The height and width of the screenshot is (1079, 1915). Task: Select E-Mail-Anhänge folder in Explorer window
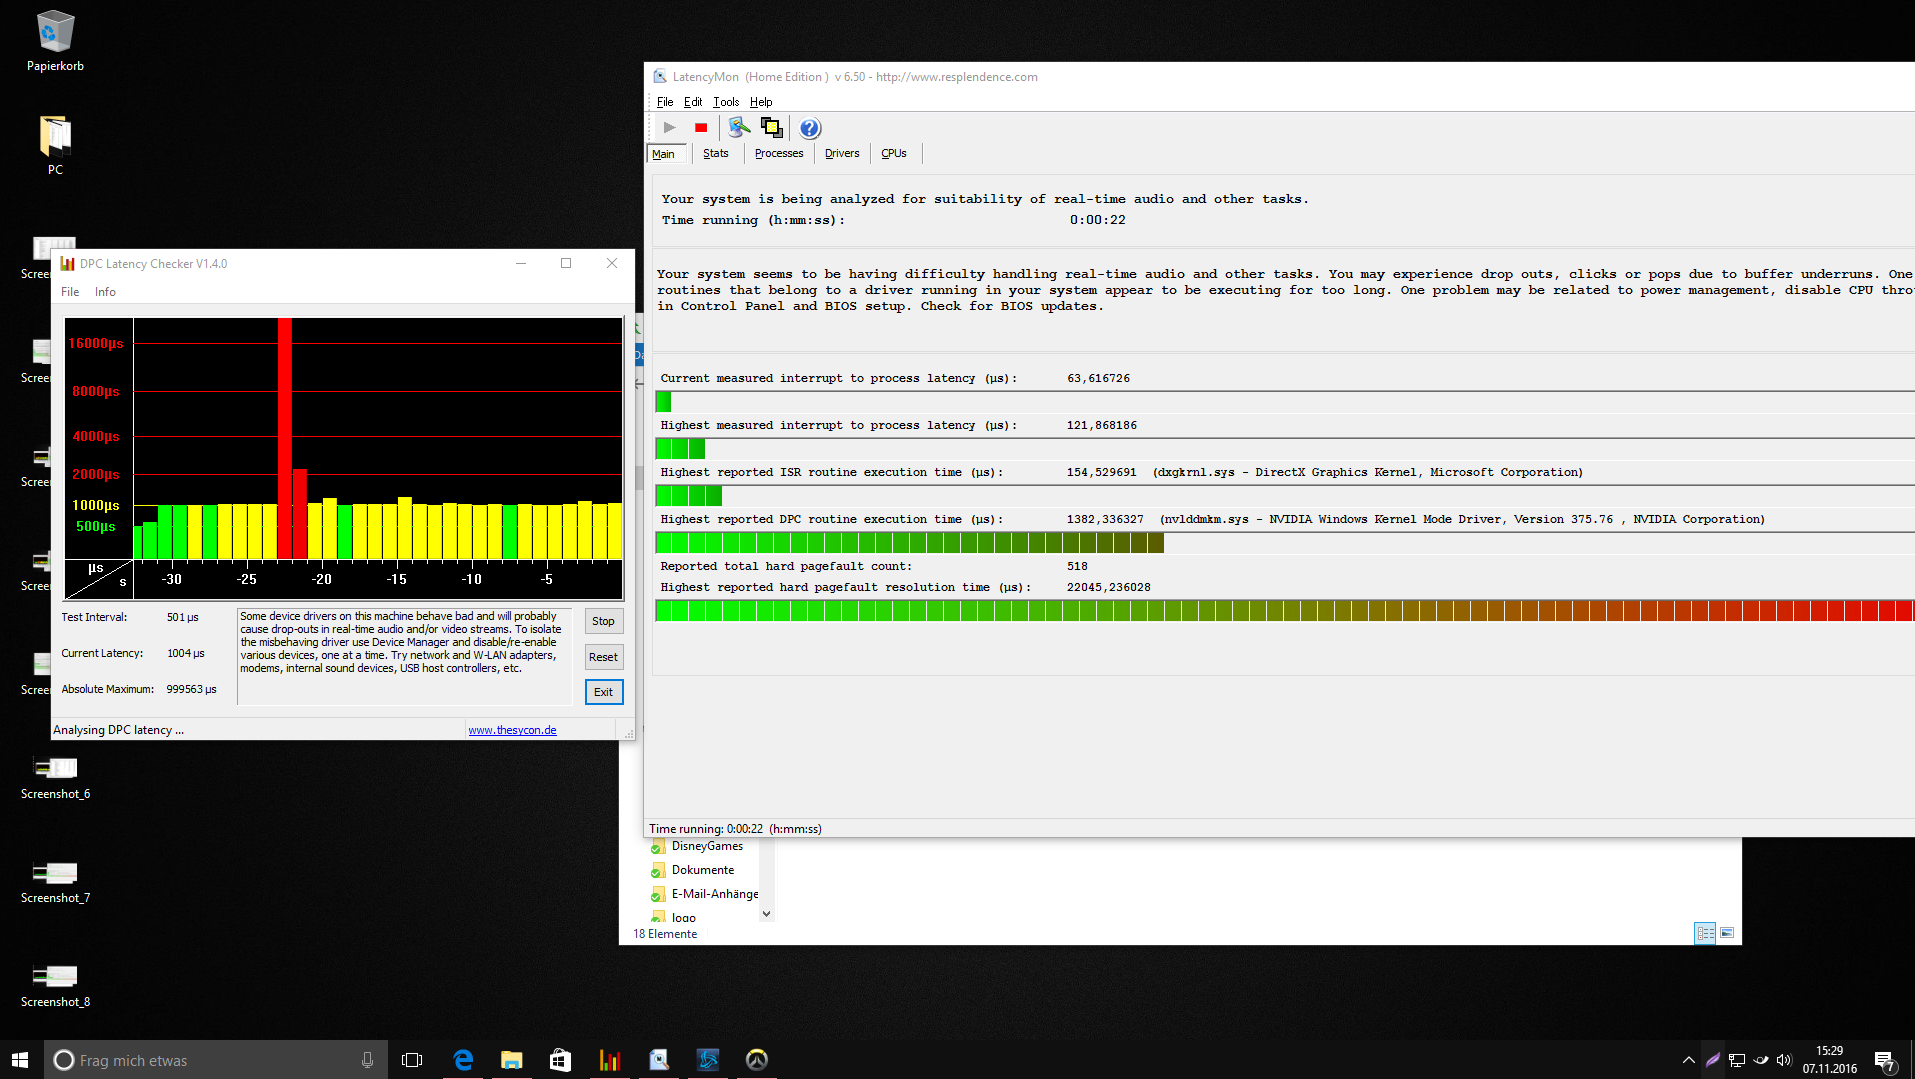pos(704,894)
